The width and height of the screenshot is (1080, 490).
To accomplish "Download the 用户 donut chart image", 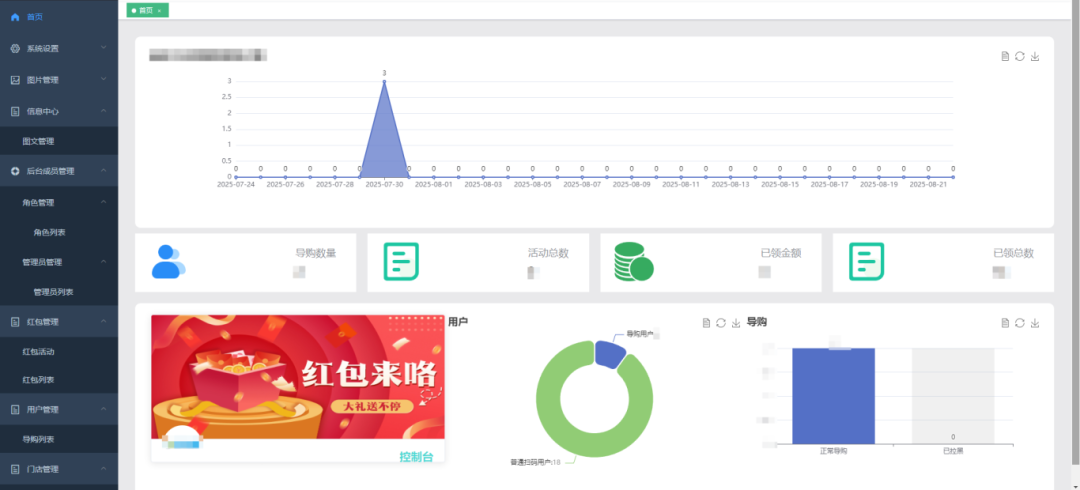I will [x=736, y=323].
